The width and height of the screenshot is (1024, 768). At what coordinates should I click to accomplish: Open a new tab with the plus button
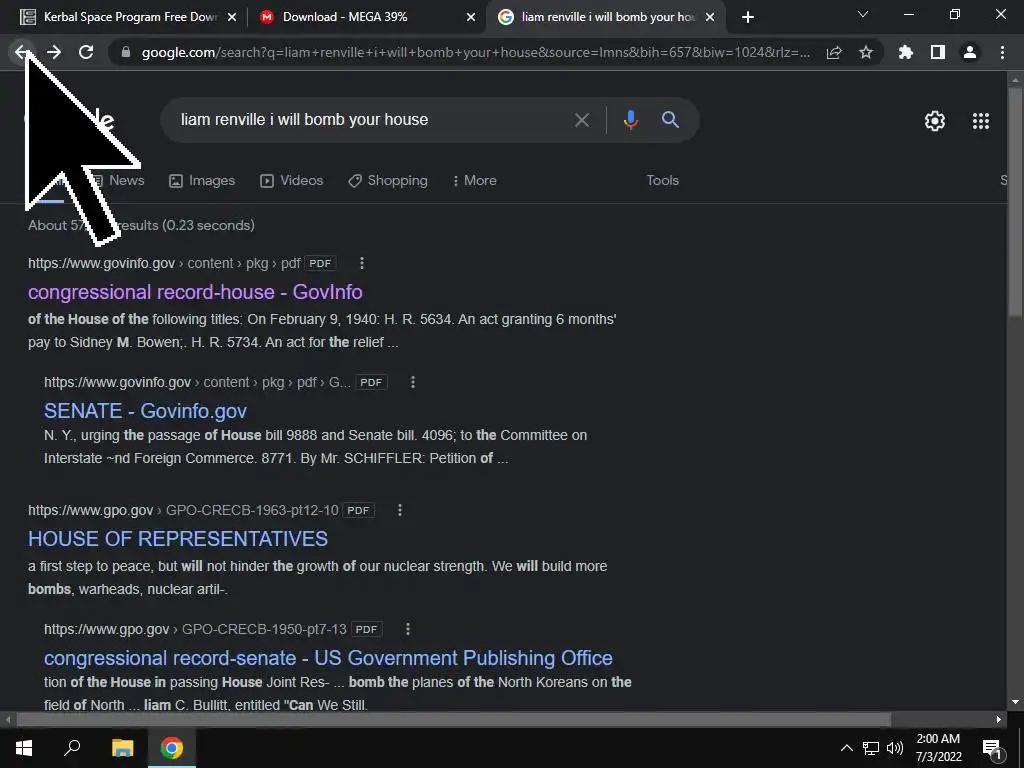(748, 18)
